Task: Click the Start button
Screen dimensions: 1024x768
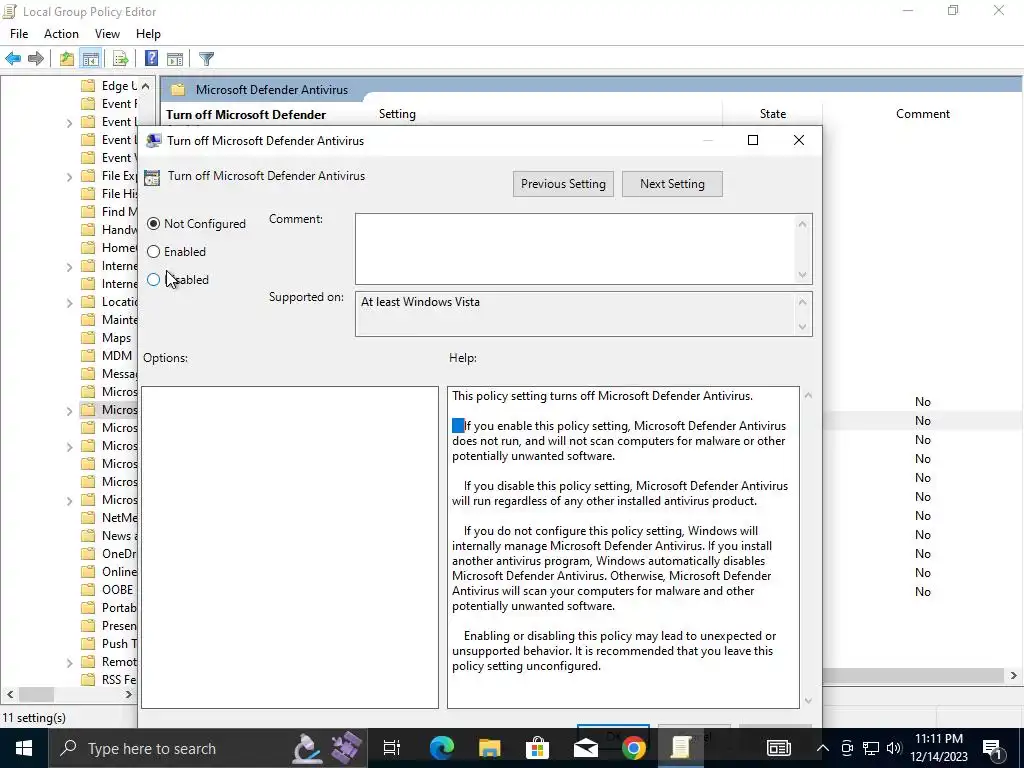Action: [24, 748]
